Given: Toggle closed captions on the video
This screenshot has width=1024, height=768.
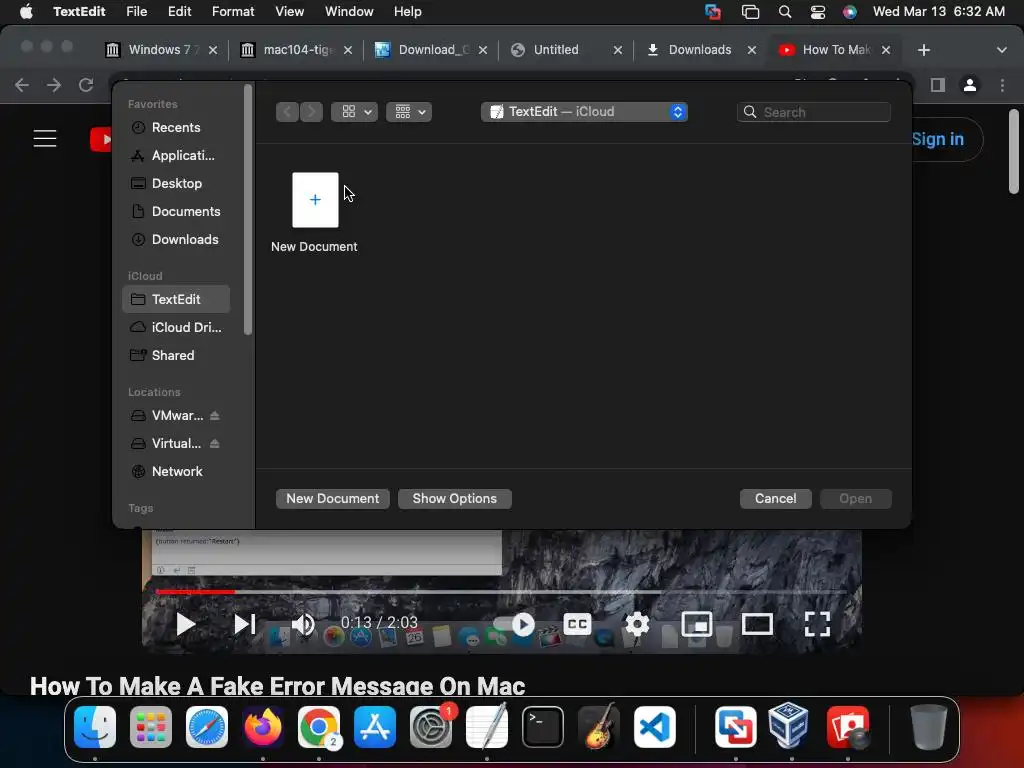Looking at the screenshot, I should (577, 624).
